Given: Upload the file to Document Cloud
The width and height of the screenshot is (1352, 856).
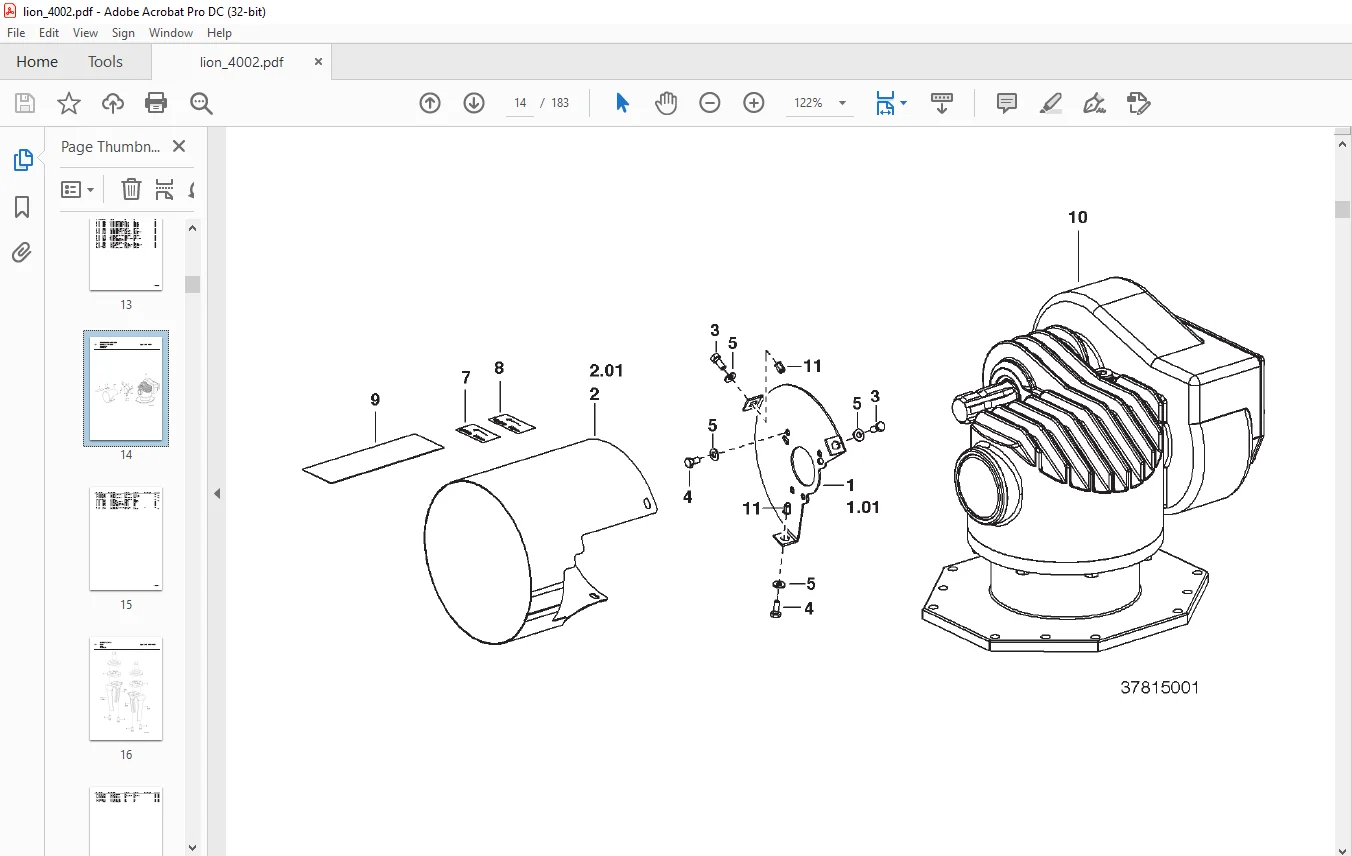Looking at the screenshot, I should (x=113, y=103).
